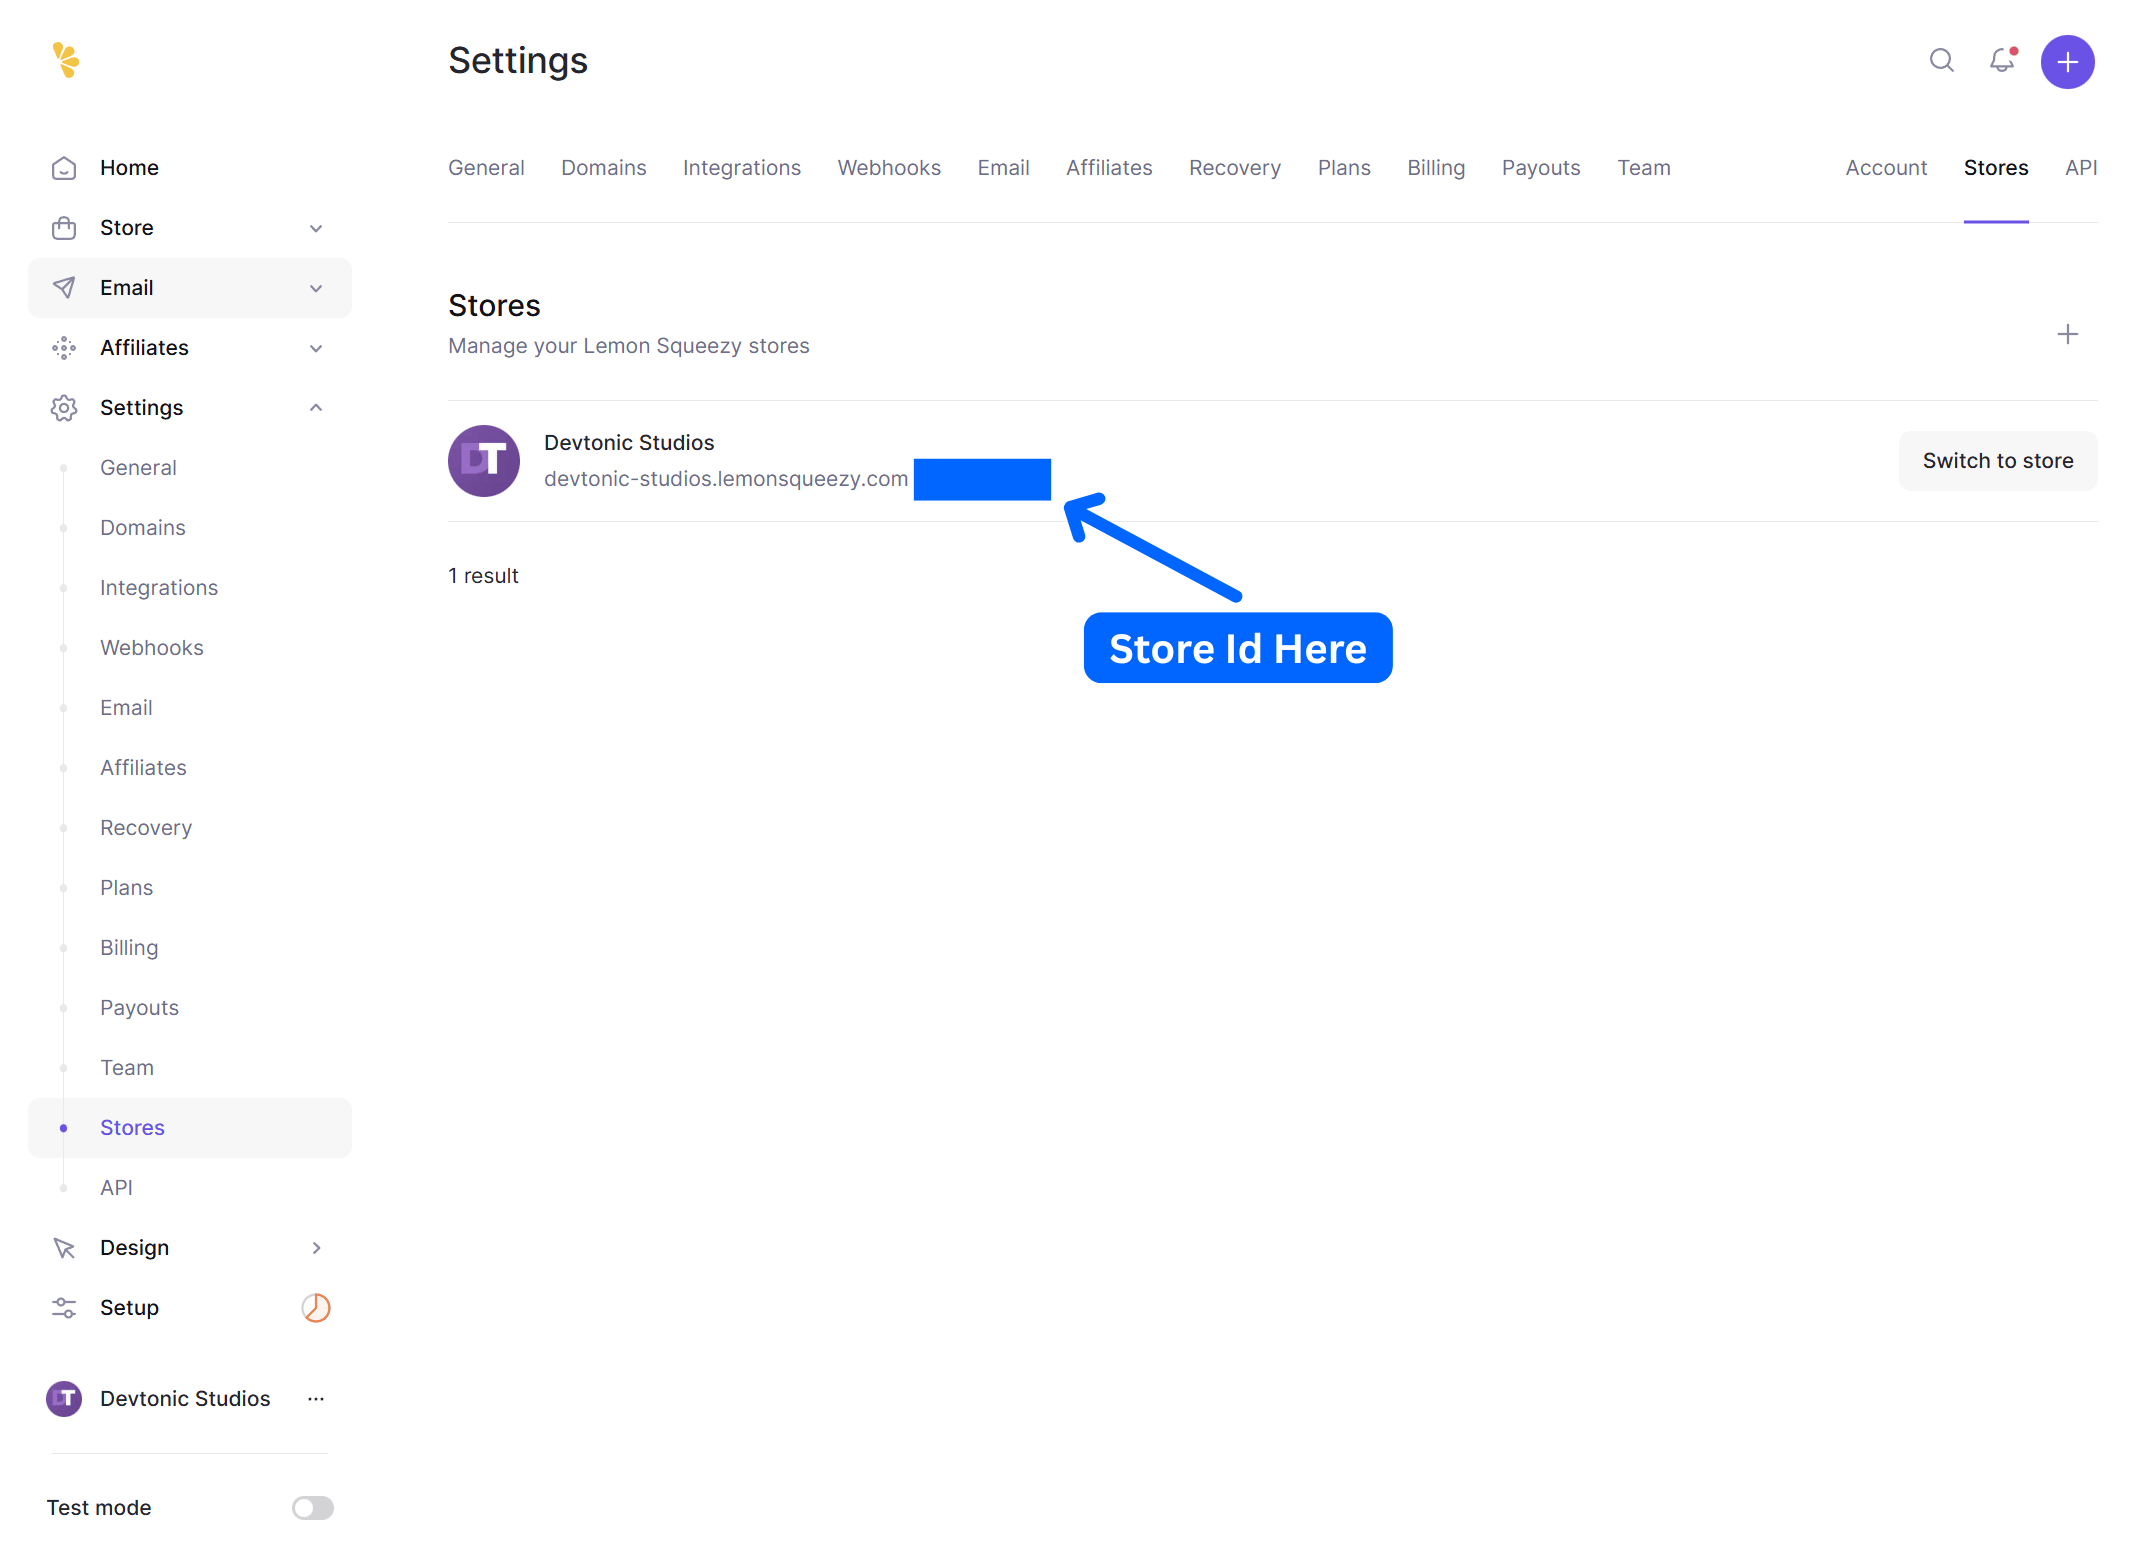Open Devtonic Studios account options ellipsis
This screenshot has height=1542, width=2131.
pyautogui.click(x=316, y=1398)
